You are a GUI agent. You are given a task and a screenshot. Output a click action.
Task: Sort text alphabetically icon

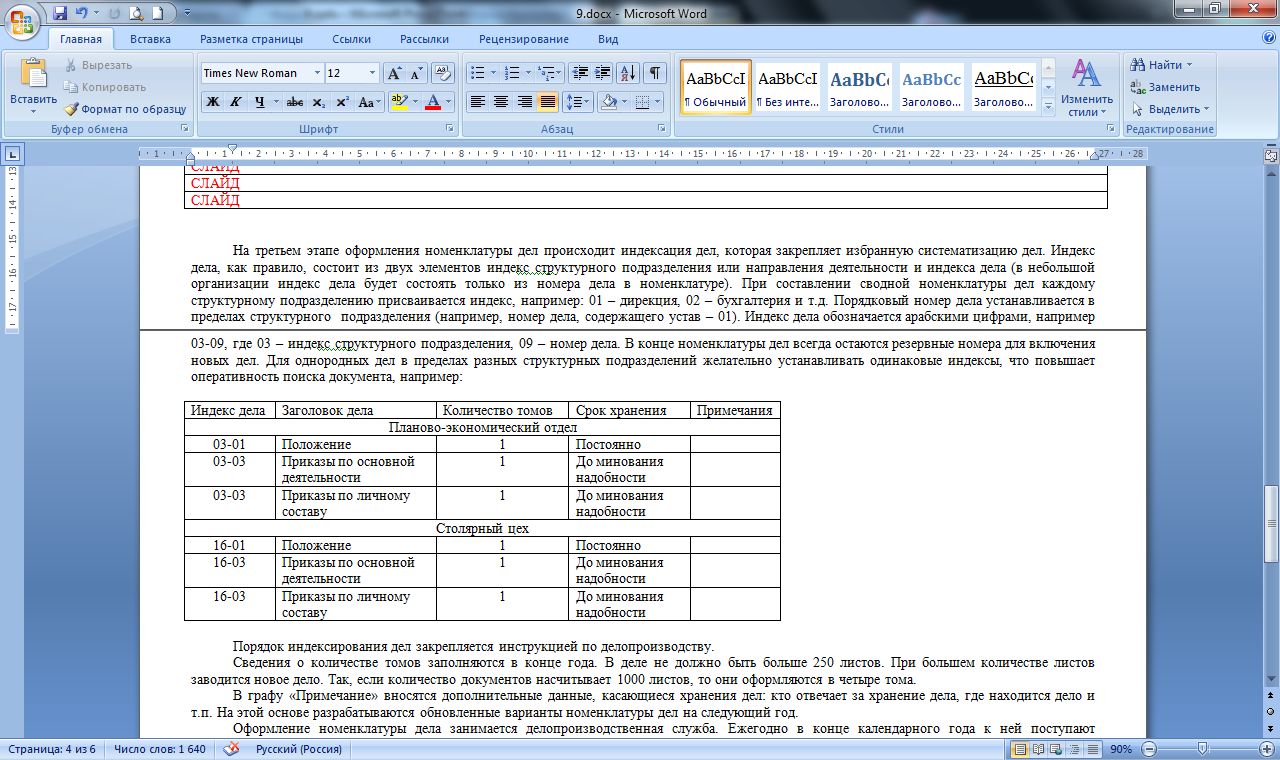point(629,73)
